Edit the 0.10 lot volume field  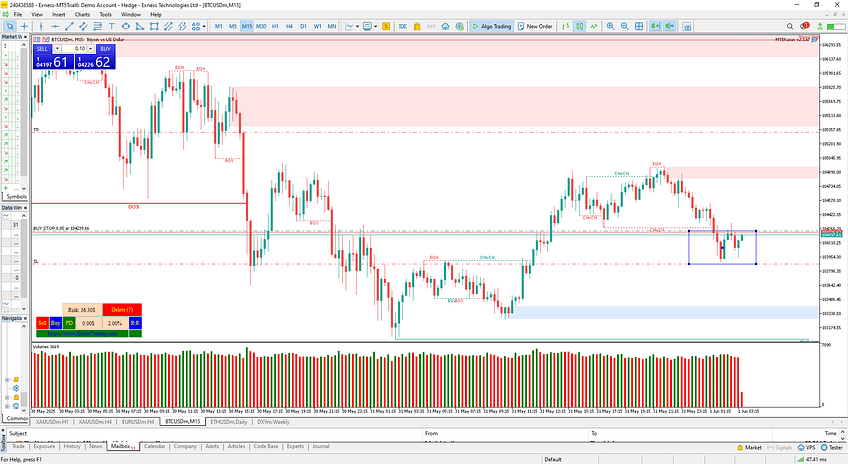[x=79, y=47]
